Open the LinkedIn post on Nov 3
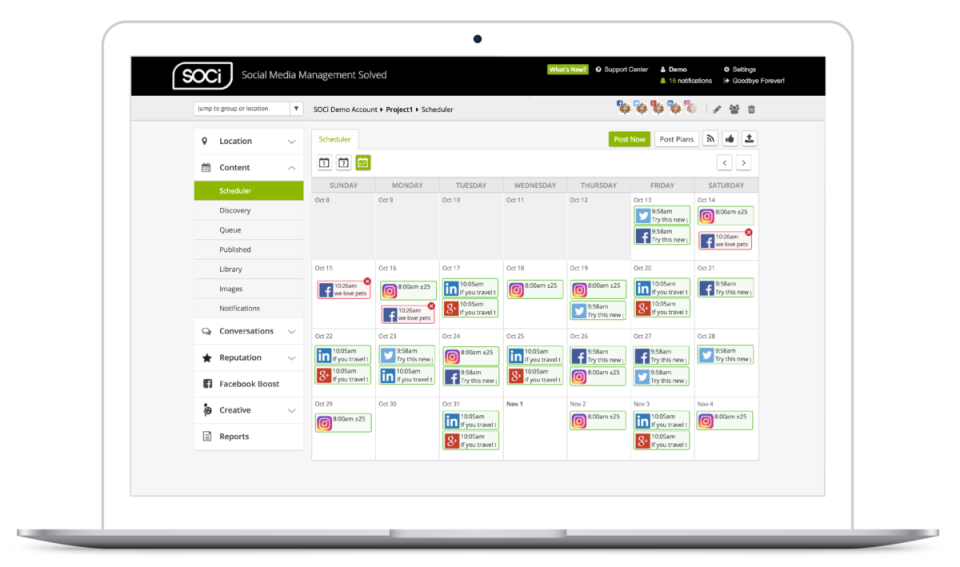The height and width of the screenshot is (567, 960). pos(661,421)
